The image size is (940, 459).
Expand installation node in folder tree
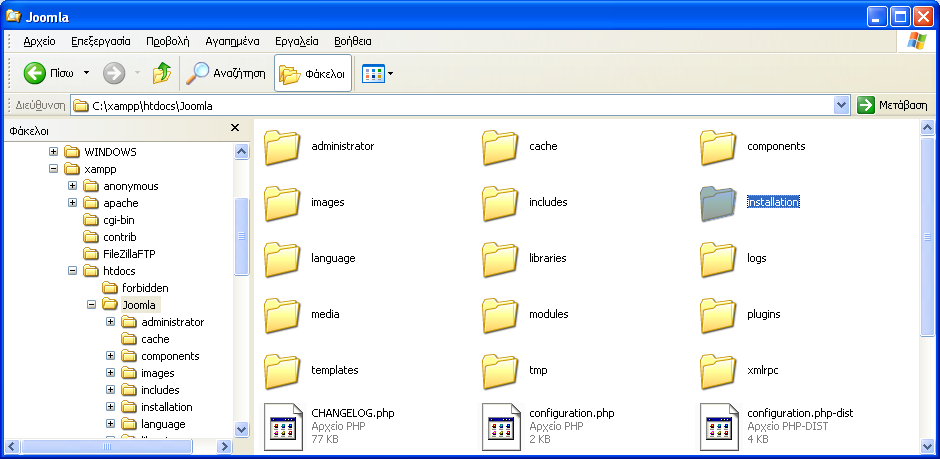[110, 407]
